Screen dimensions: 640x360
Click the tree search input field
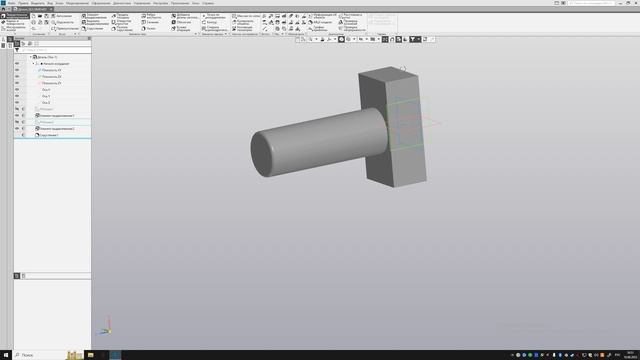(x=56, y=50)
